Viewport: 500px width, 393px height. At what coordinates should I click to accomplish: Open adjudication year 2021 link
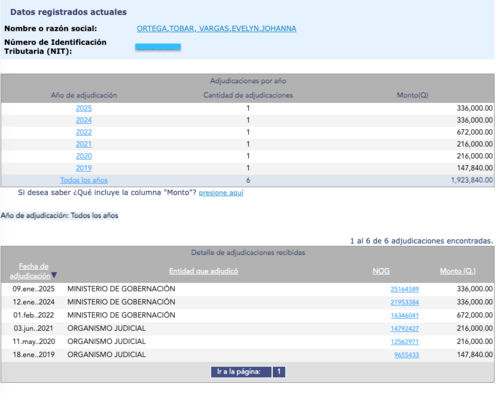pyautogui.click(x=84, y=144)
